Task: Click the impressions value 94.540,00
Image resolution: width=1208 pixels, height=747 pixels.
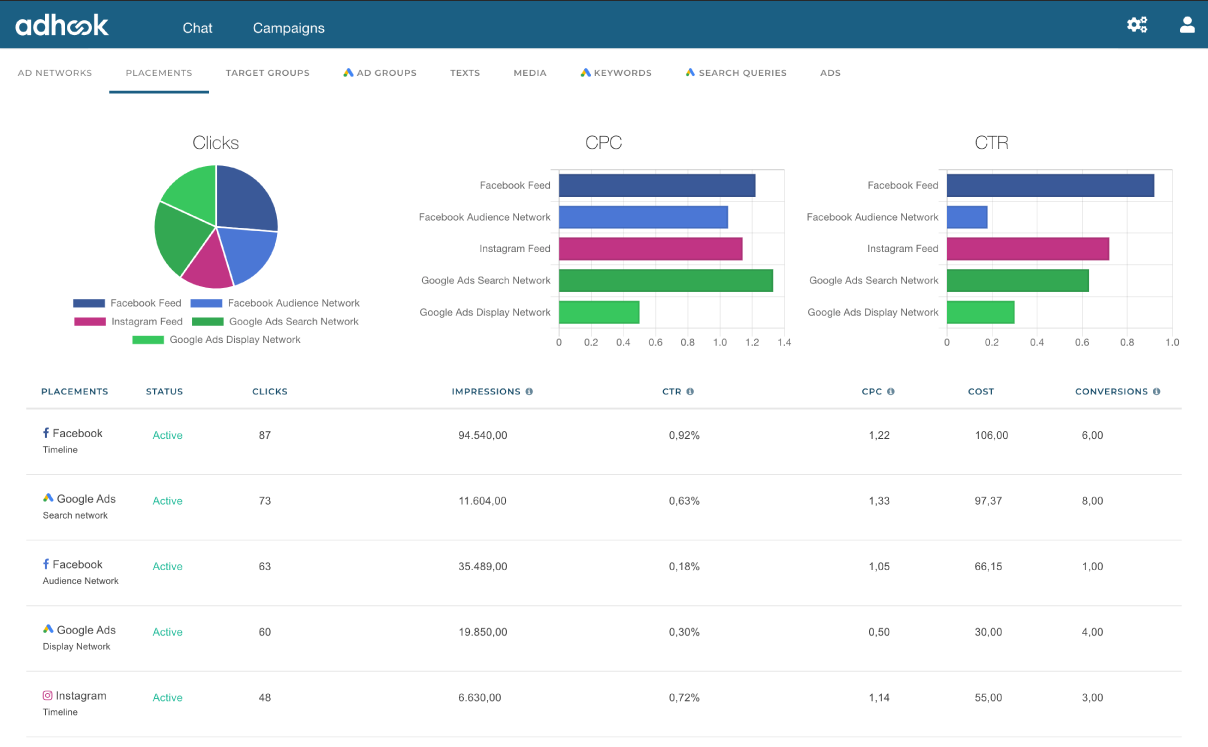Action: [x=483, y=436]
